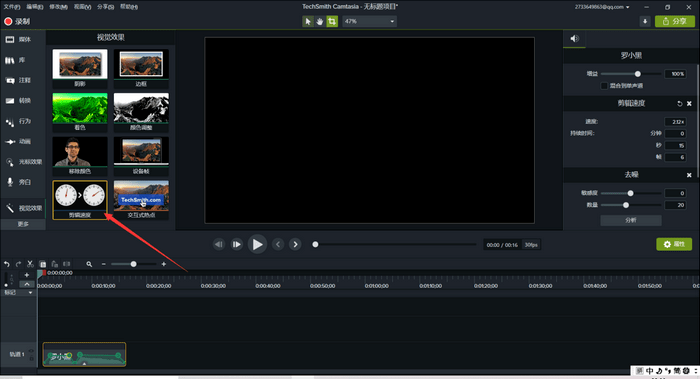Viewport: 700px width, 379px height.
Task: Click the download arrow icon near share
Action: 645,21
